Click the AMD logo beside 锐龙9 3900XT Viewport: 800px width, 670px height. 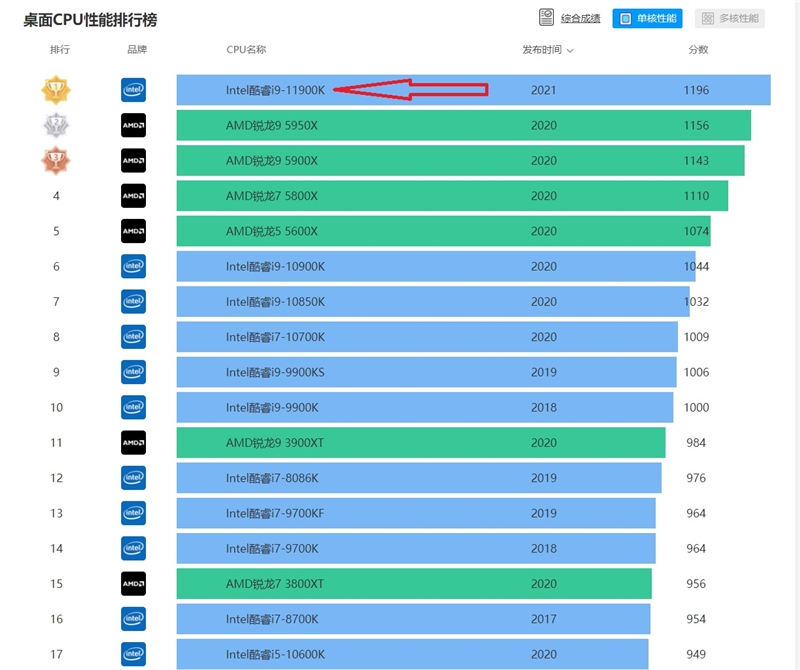point(133,442)
